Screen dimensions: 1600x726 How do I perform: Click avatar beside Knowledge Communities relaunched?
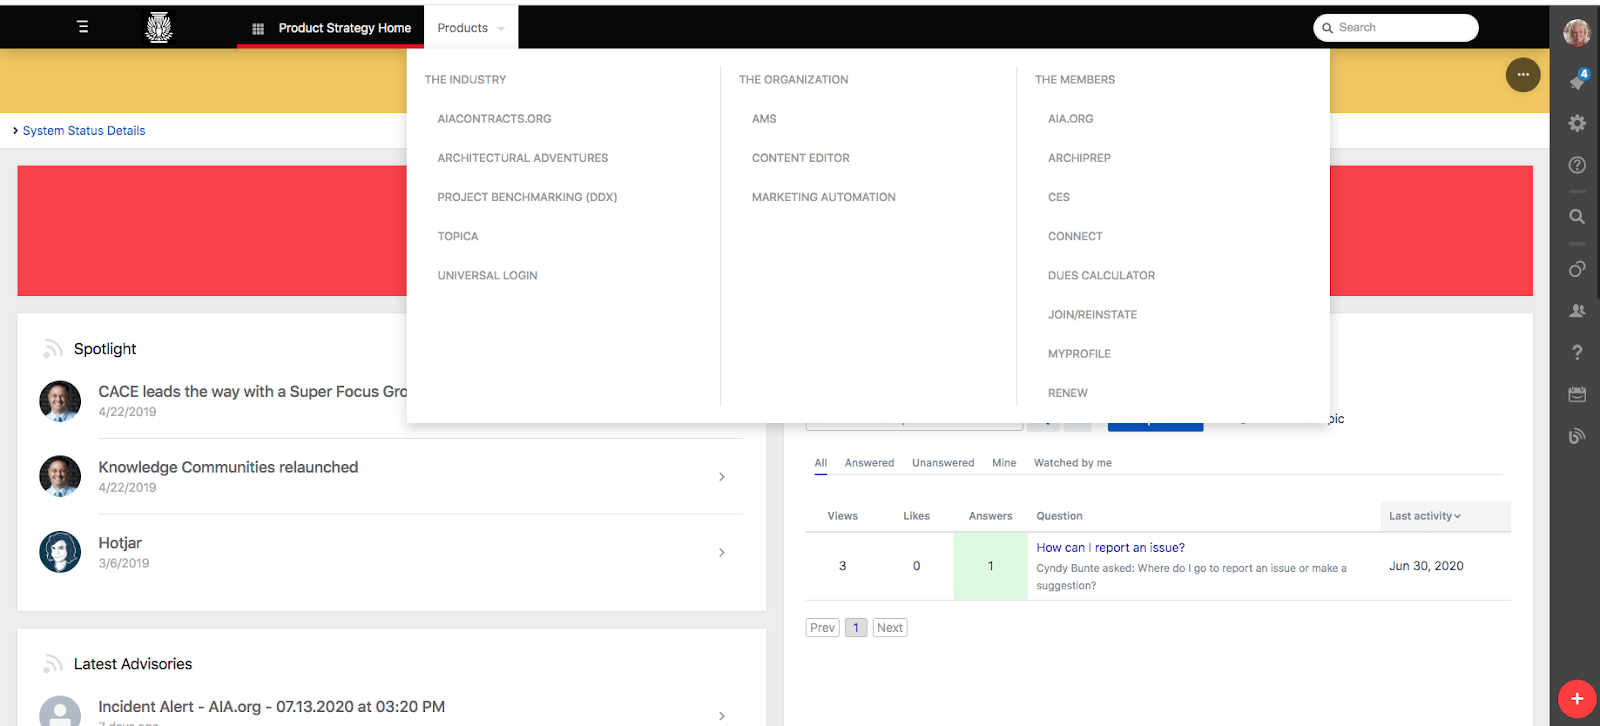(x=60, y=476)
